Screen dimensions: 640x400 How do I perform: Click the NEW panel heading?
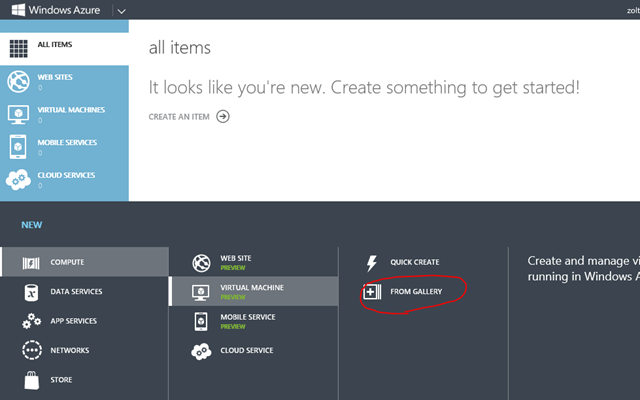(32, 225)
